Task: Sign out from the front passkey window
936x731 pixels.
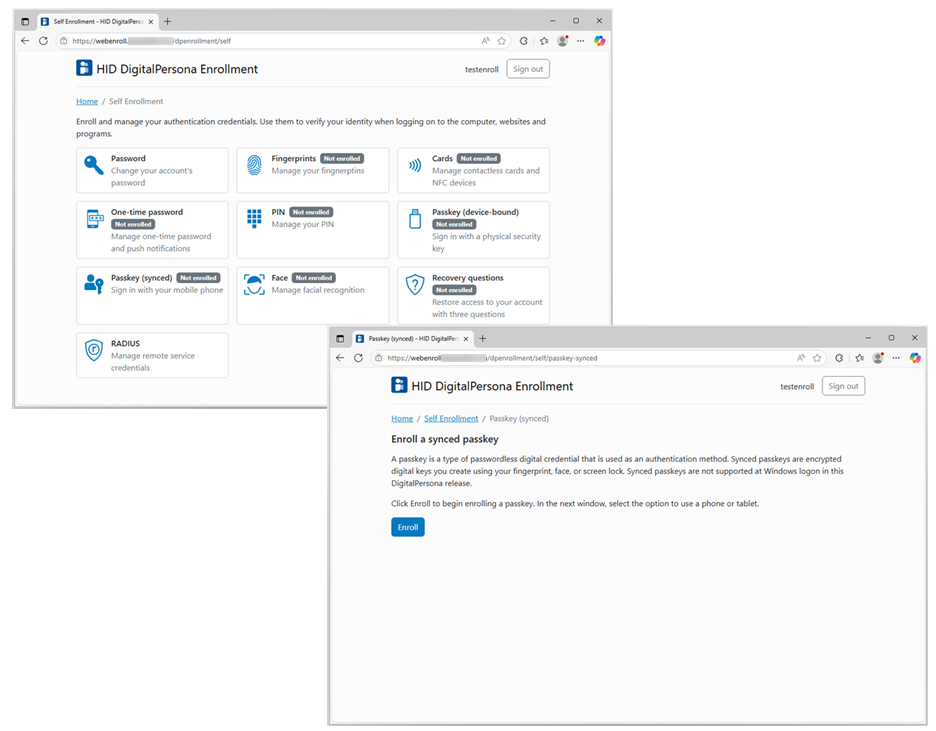Action: [x=842, y=386]
